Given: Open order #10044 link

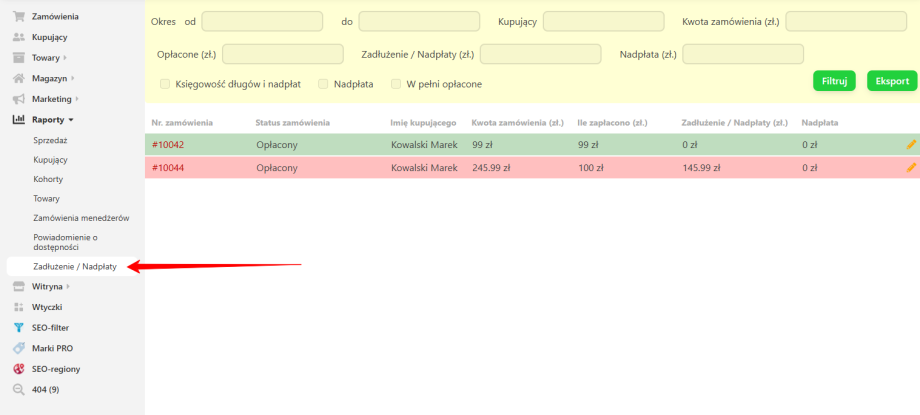Looking at the screenshot, I should click(168, 167).
